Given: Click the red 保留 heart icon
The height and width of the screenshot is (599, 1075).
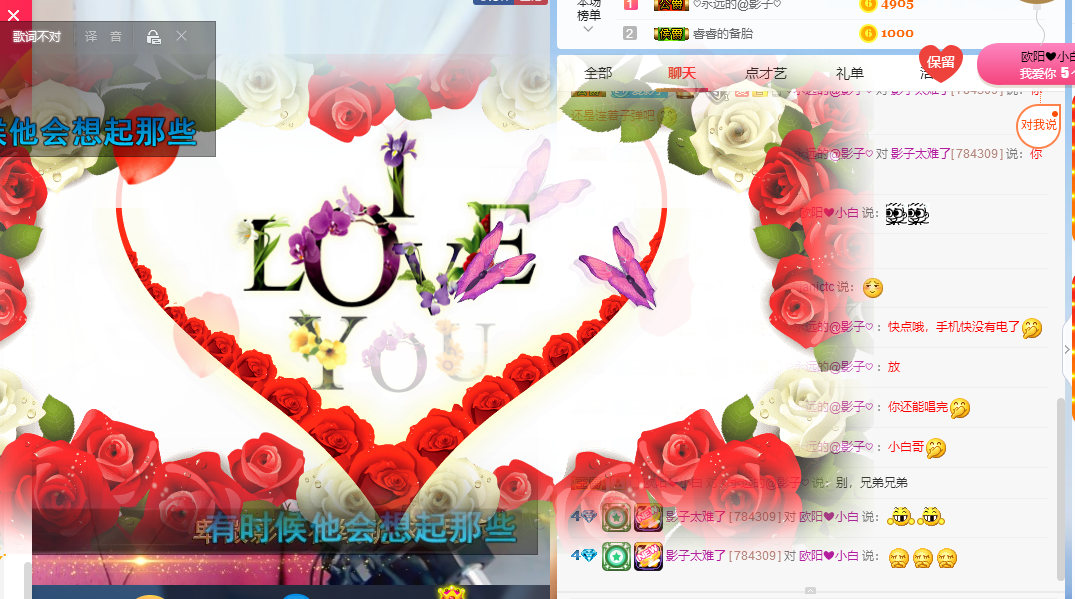Looking at the screenshot, I should (941, 63).
